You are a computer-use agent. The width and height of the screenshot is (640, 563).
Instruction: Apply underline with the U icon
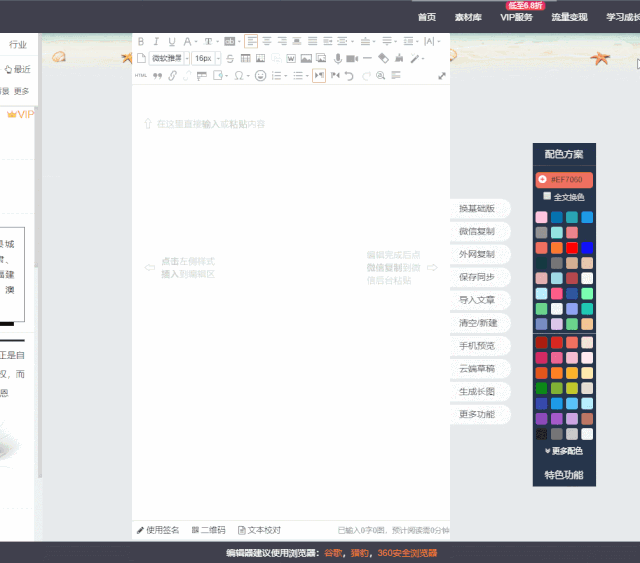(x=172, y=42)
